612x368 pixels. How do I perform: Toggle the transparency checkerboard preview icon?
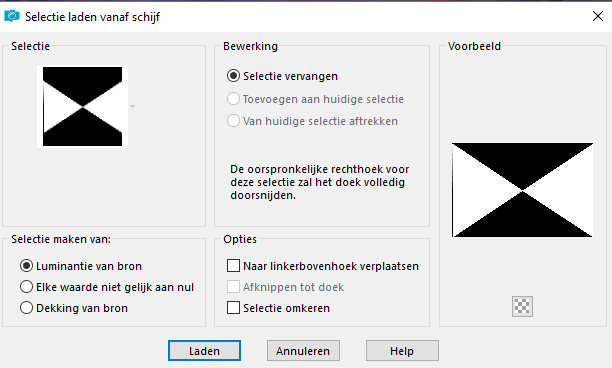[x=522, y=306]
